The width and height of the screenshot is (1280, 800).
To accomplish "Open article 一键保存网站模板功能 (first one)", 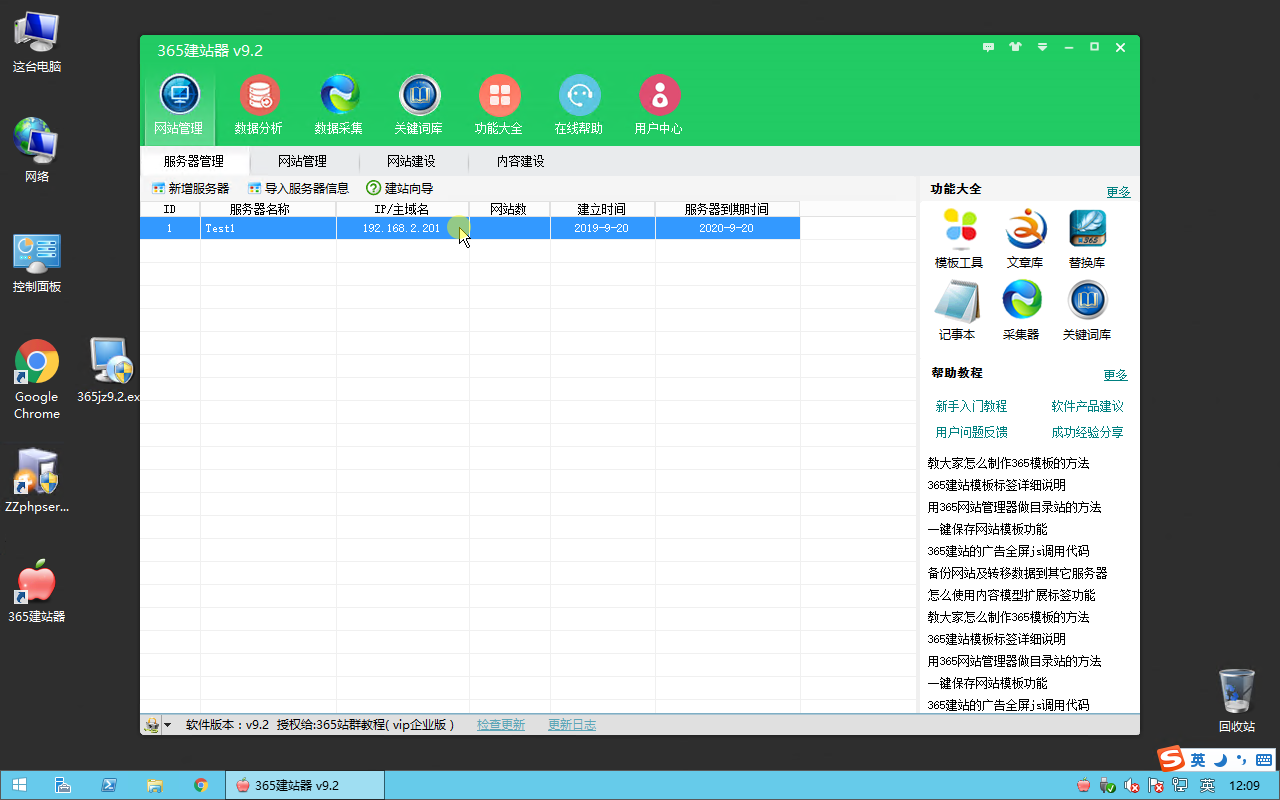I will [987, 529].
